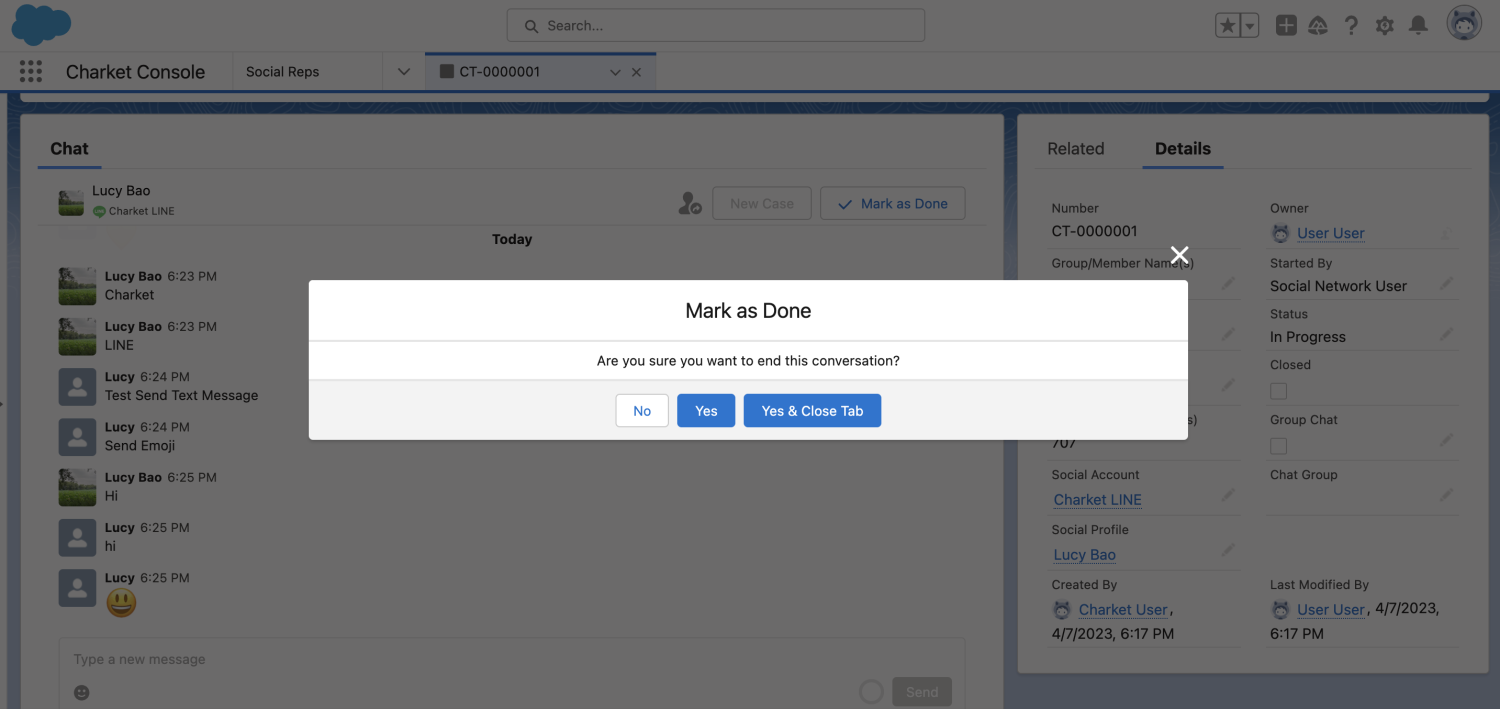This screenshot has height=709, width=1500.
Task: Click Lucy Bao avatar beside 'Charket' message
Action: coord(77,286)
